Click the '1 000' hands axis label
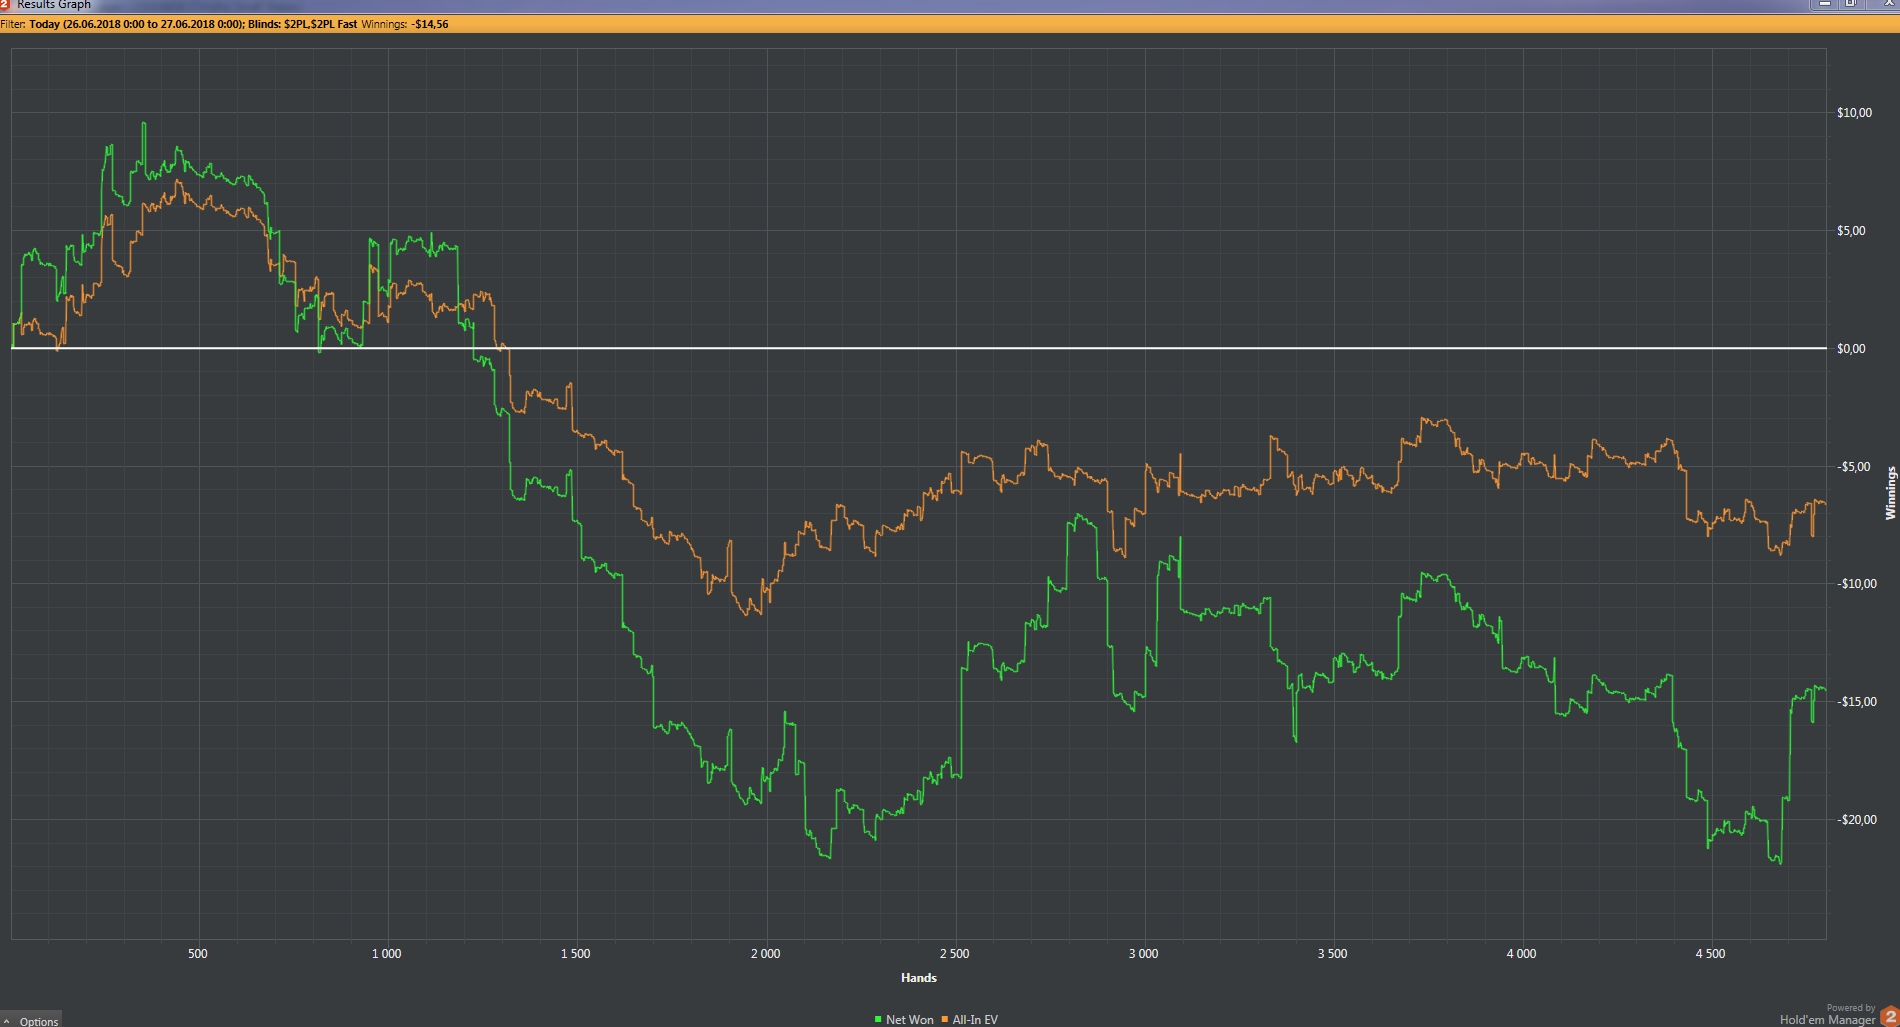This screenshot has width=1900, height=1027. (x=387, y=954)
